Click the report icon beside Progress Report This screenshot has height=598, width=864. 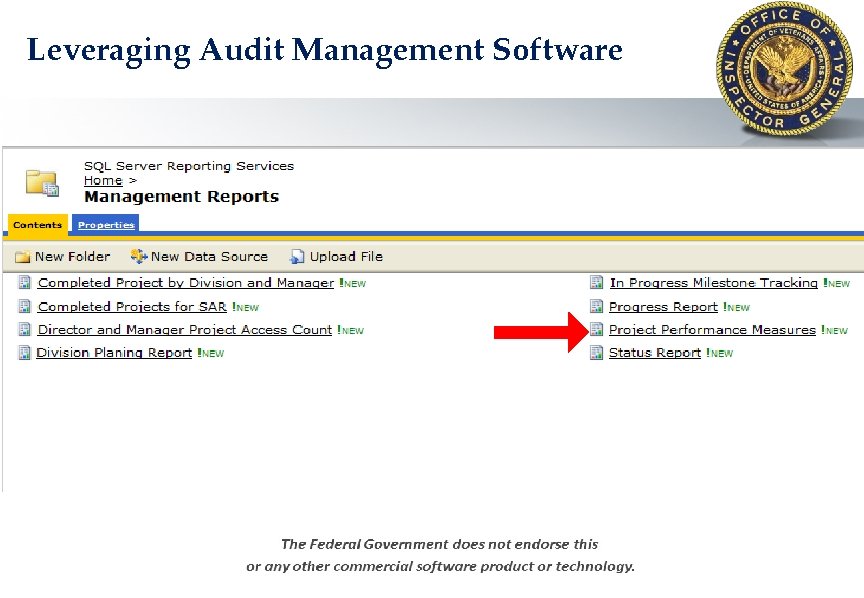596,306
